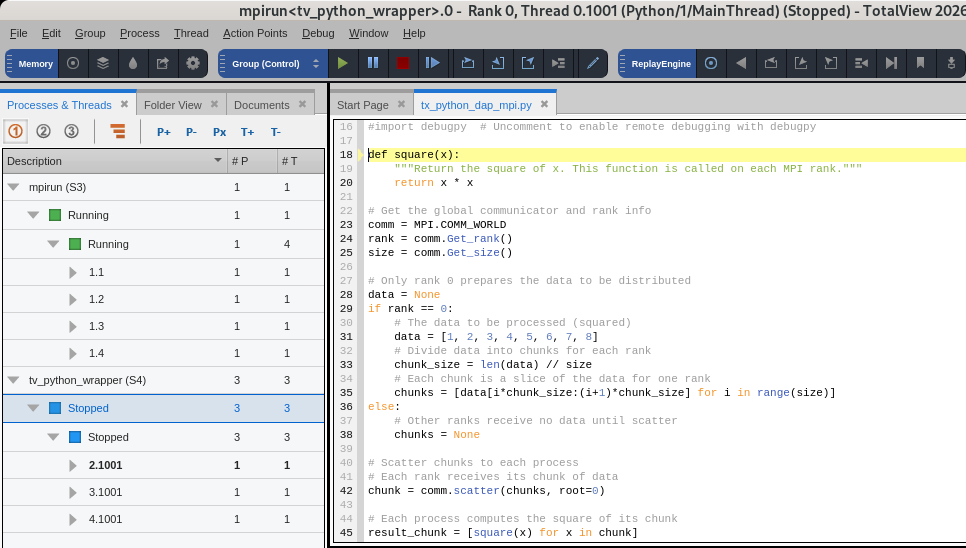Click the Step Out icon
This screenshot has height=548, width=966.
[x=528, y=63]
